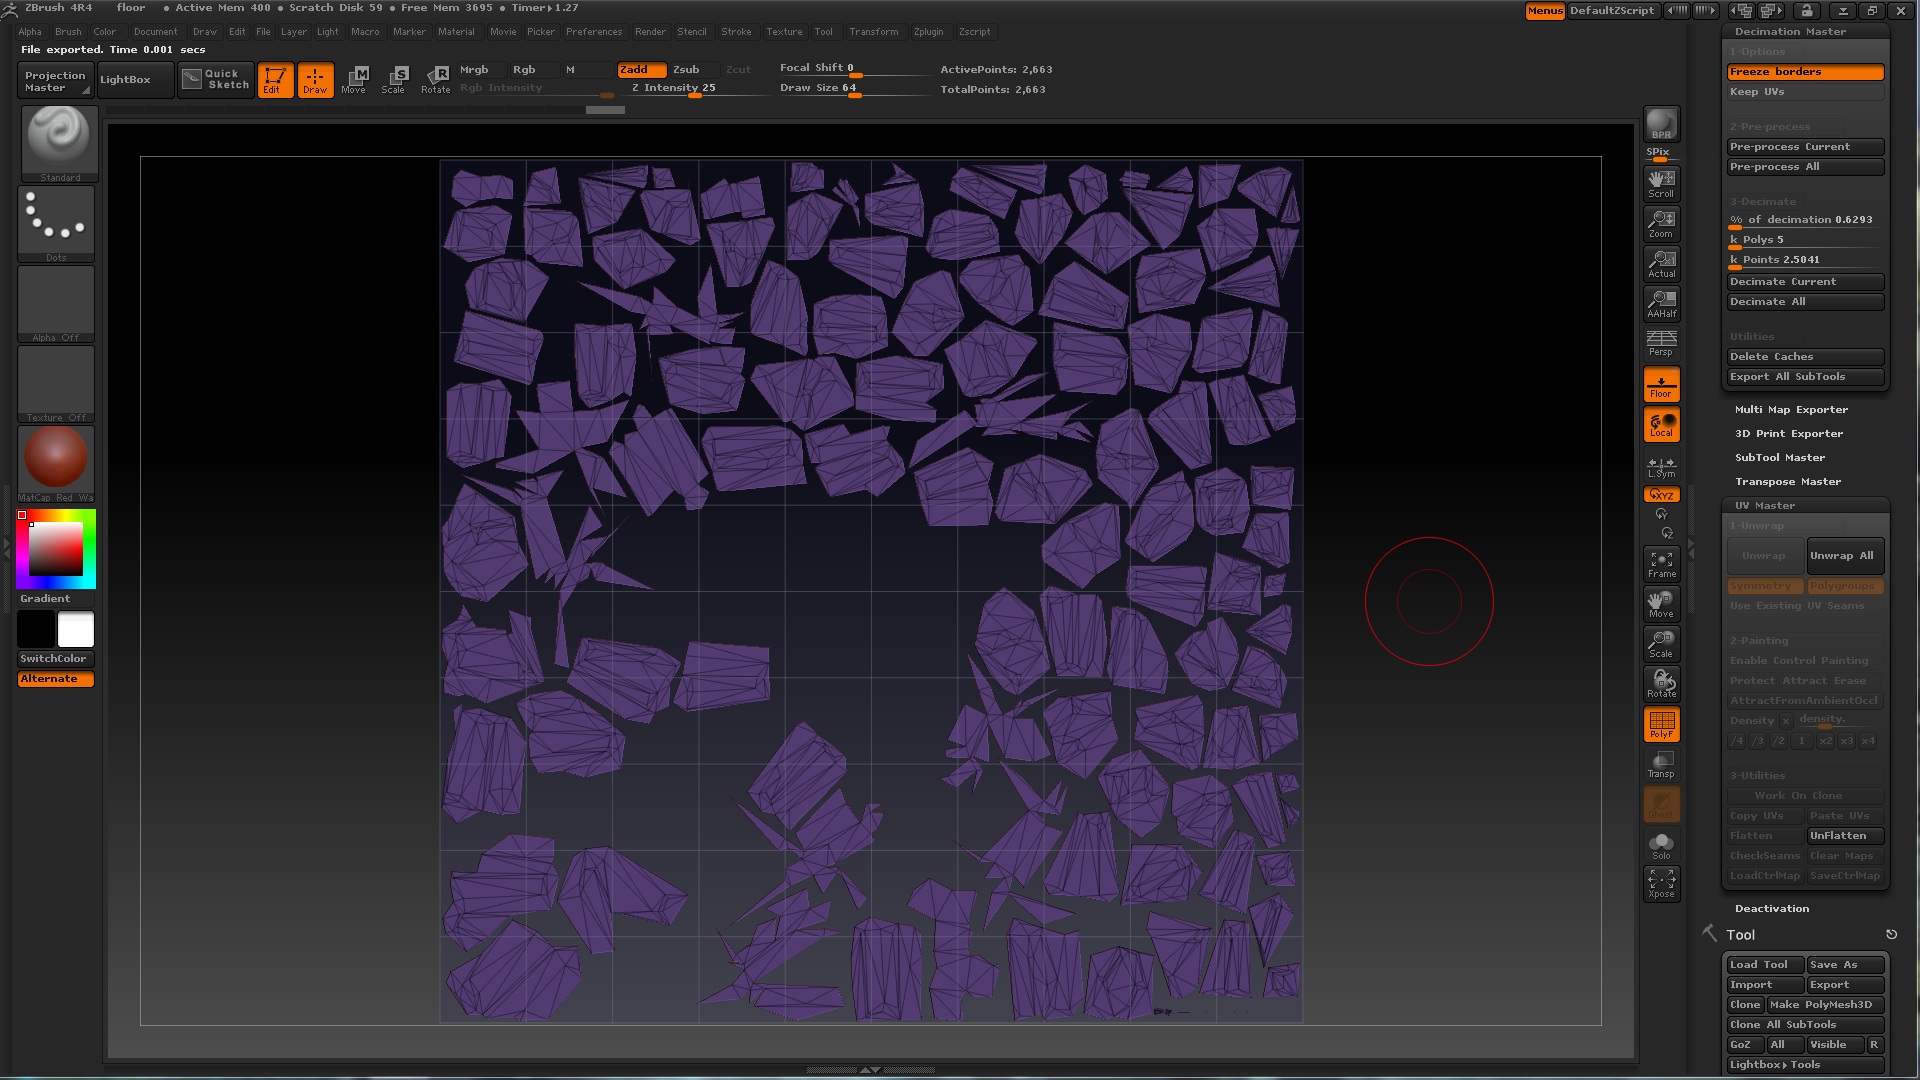Toggle Freeze borders option
1920x1080 pixels.
pos(1805,72)
